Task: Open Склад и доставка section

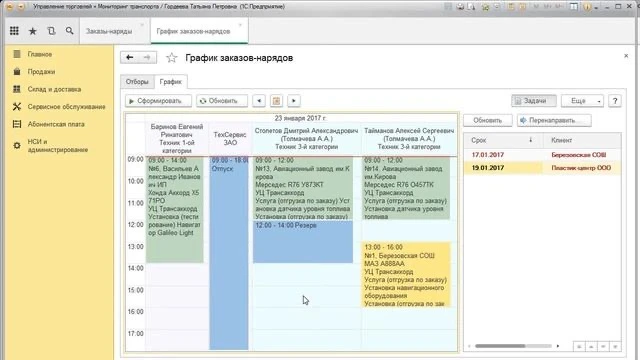Action: [54, 89]
